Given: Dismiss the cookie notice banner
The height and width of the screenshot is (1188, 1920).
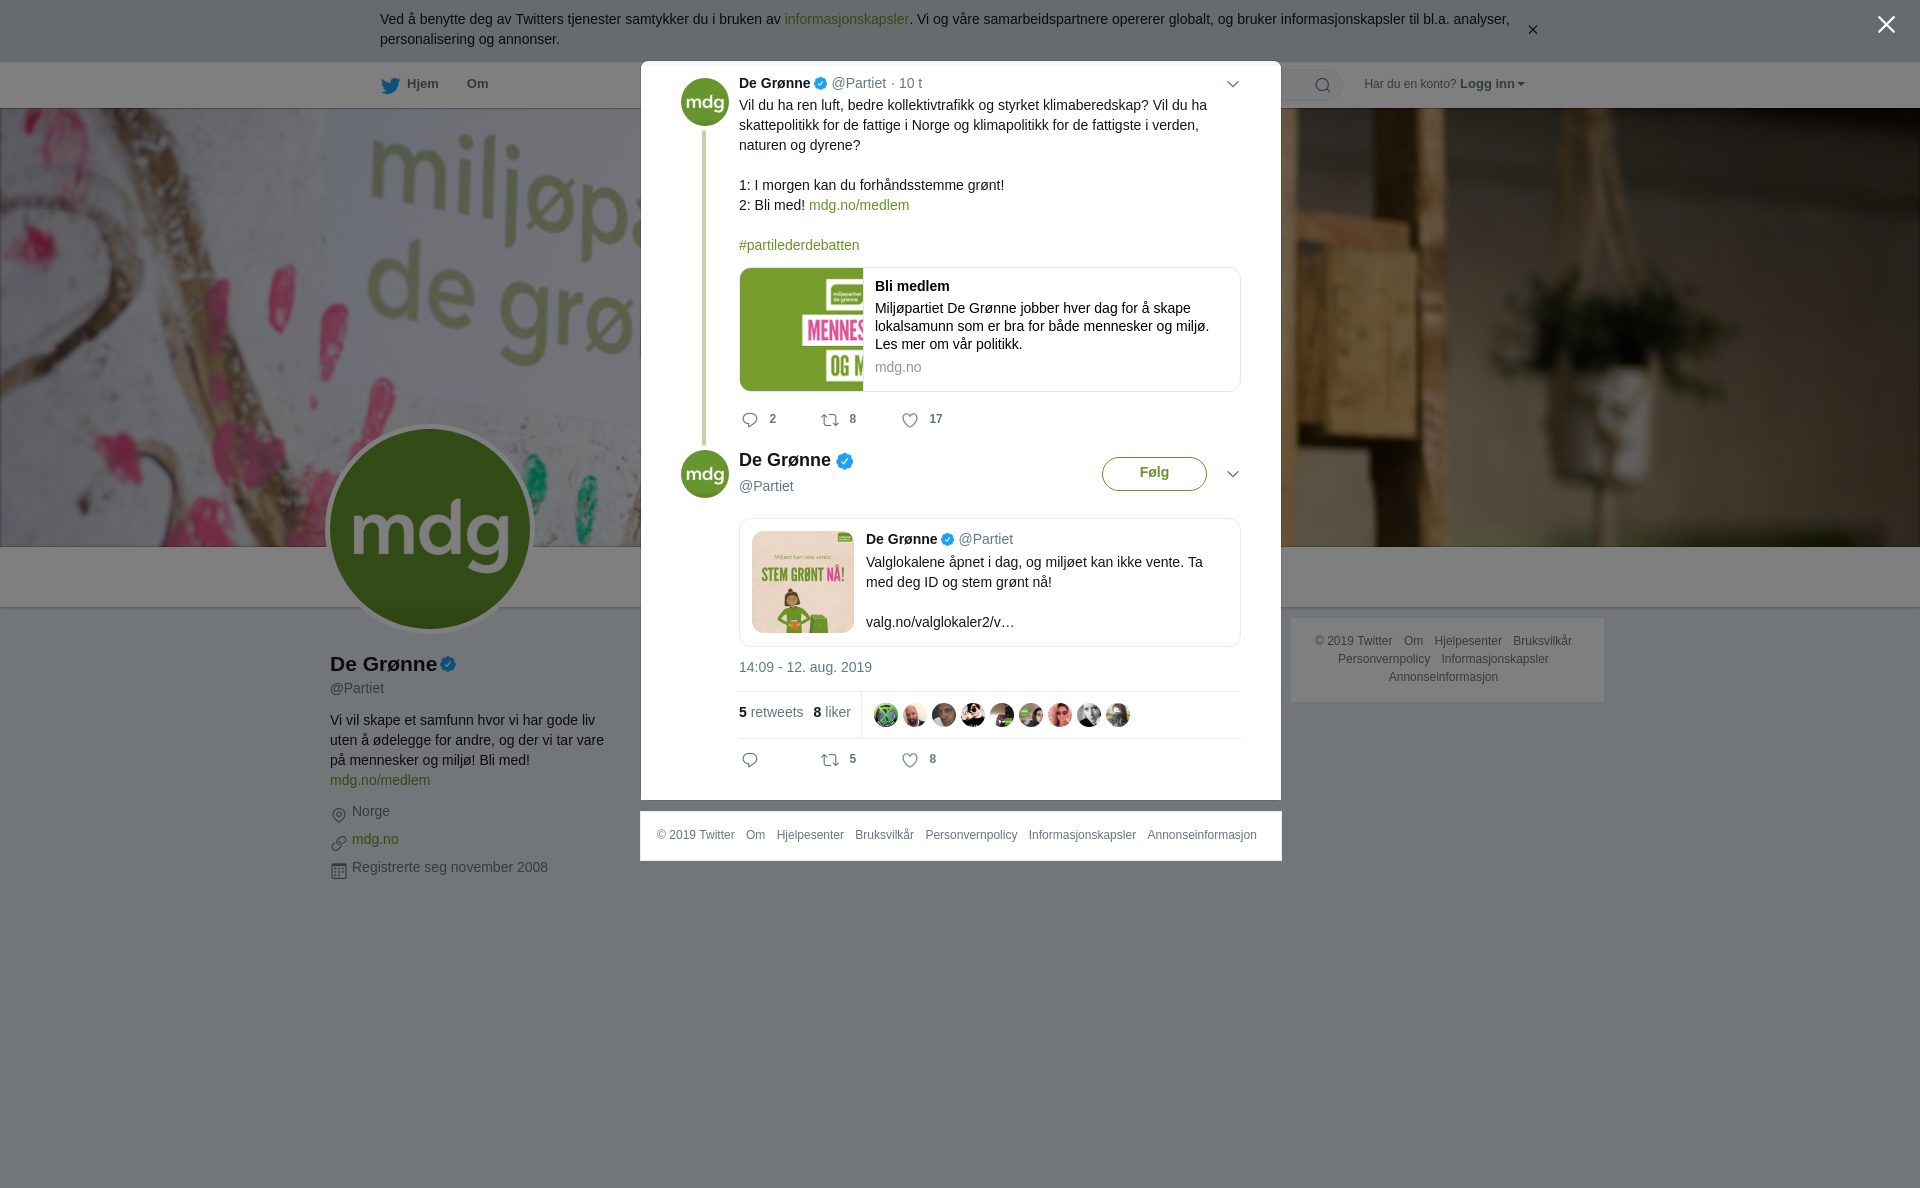Looking at the screenshot, I should click(x=1532, y=30).
